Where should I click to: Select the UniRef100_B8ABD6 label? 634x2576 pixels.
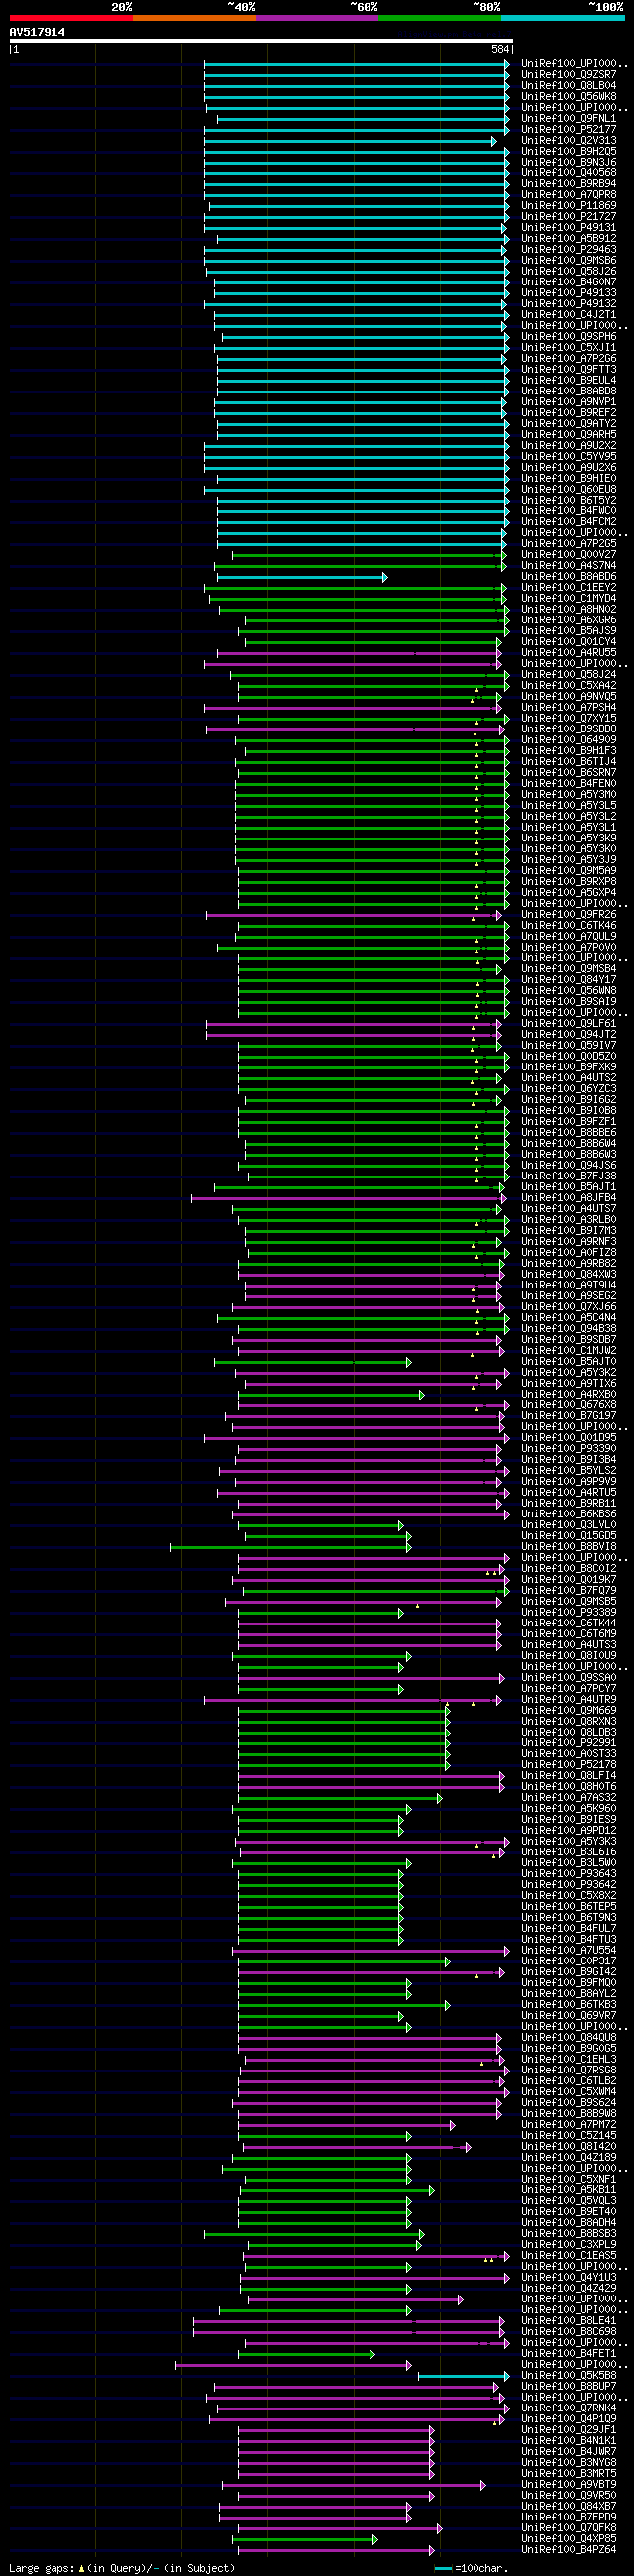(568, 577)
